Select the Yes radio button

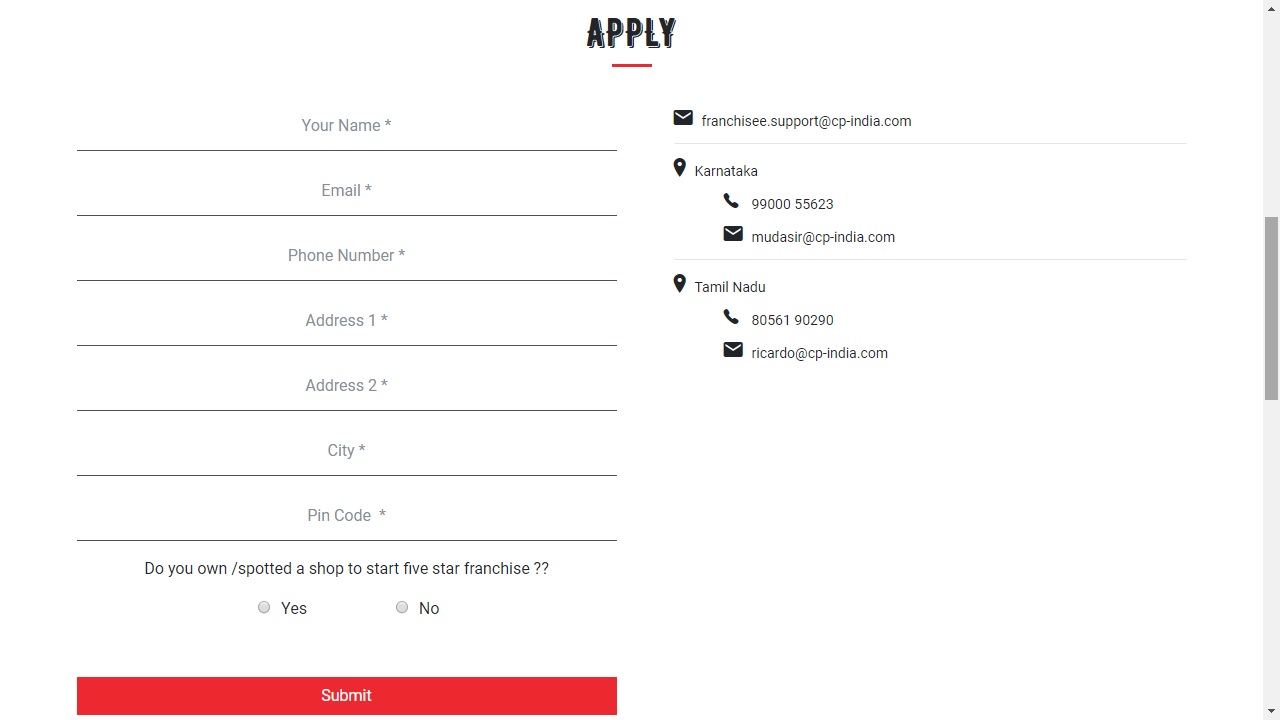pos(264,607)
